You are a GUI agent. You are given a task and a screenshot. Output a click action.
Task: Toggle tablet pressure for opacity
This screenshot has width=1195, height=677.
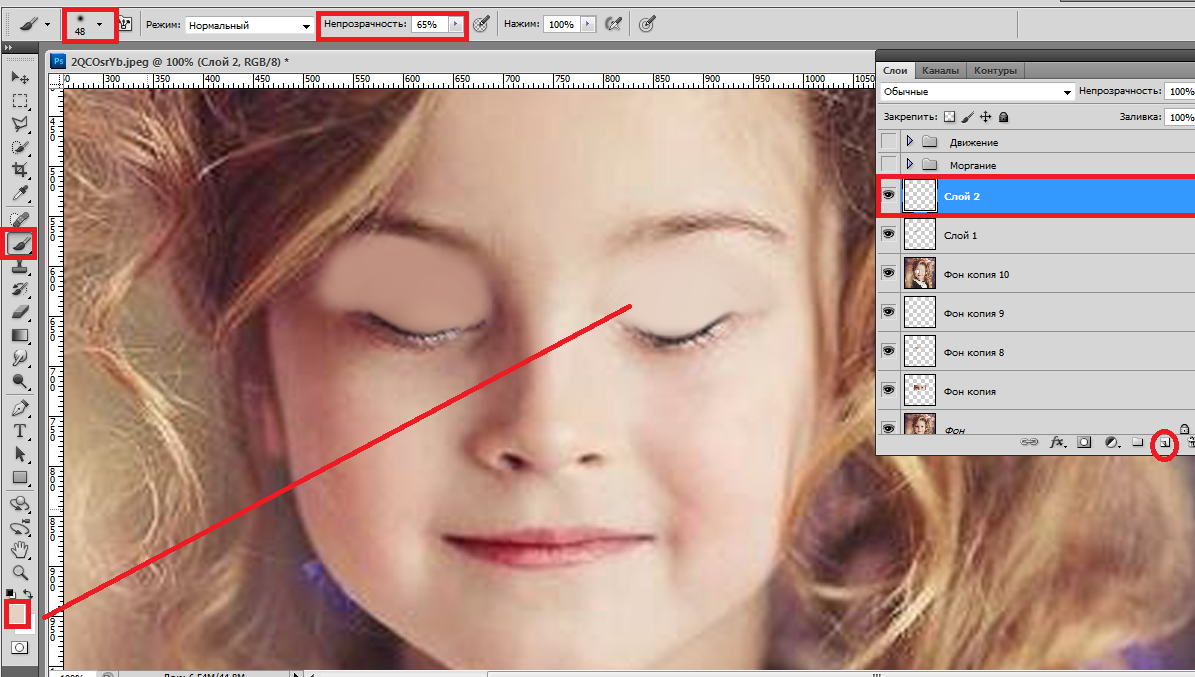(481, 24)
